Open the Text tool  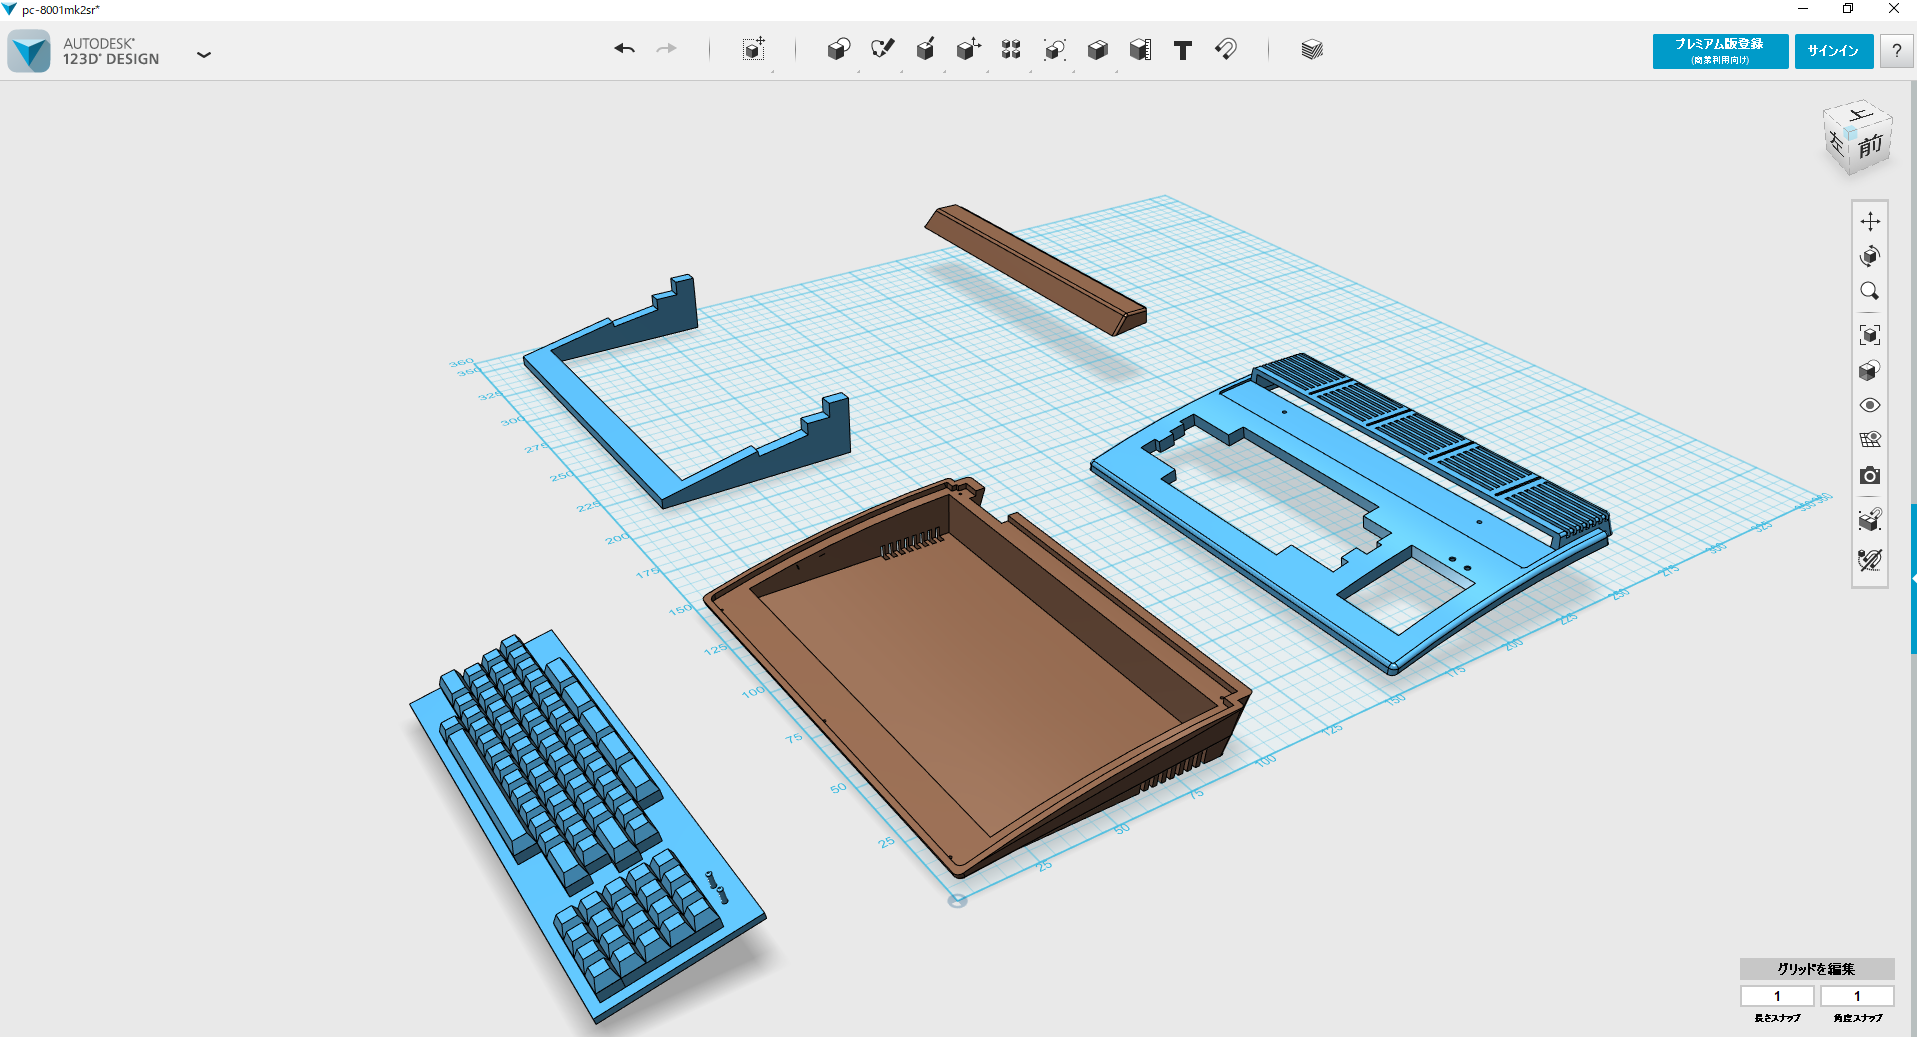(x=1183, y=49)
